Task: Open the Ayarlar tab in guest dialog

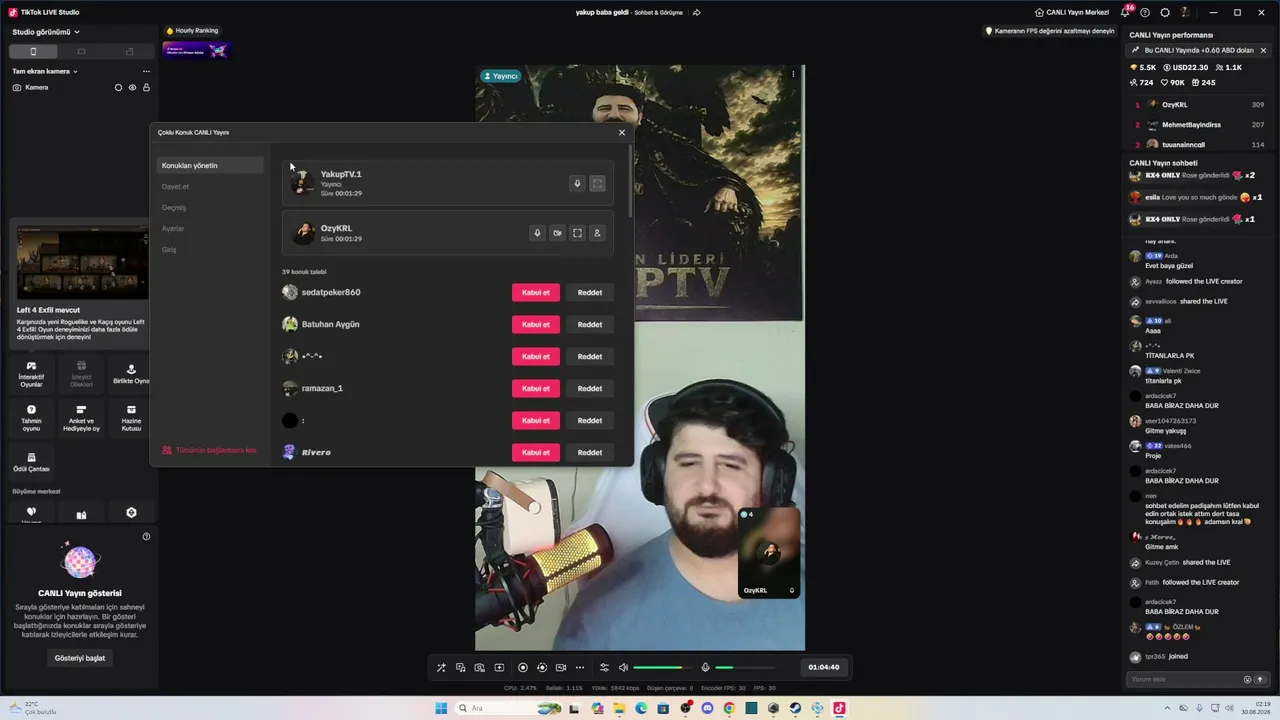Action: click(x=173, y=228)
